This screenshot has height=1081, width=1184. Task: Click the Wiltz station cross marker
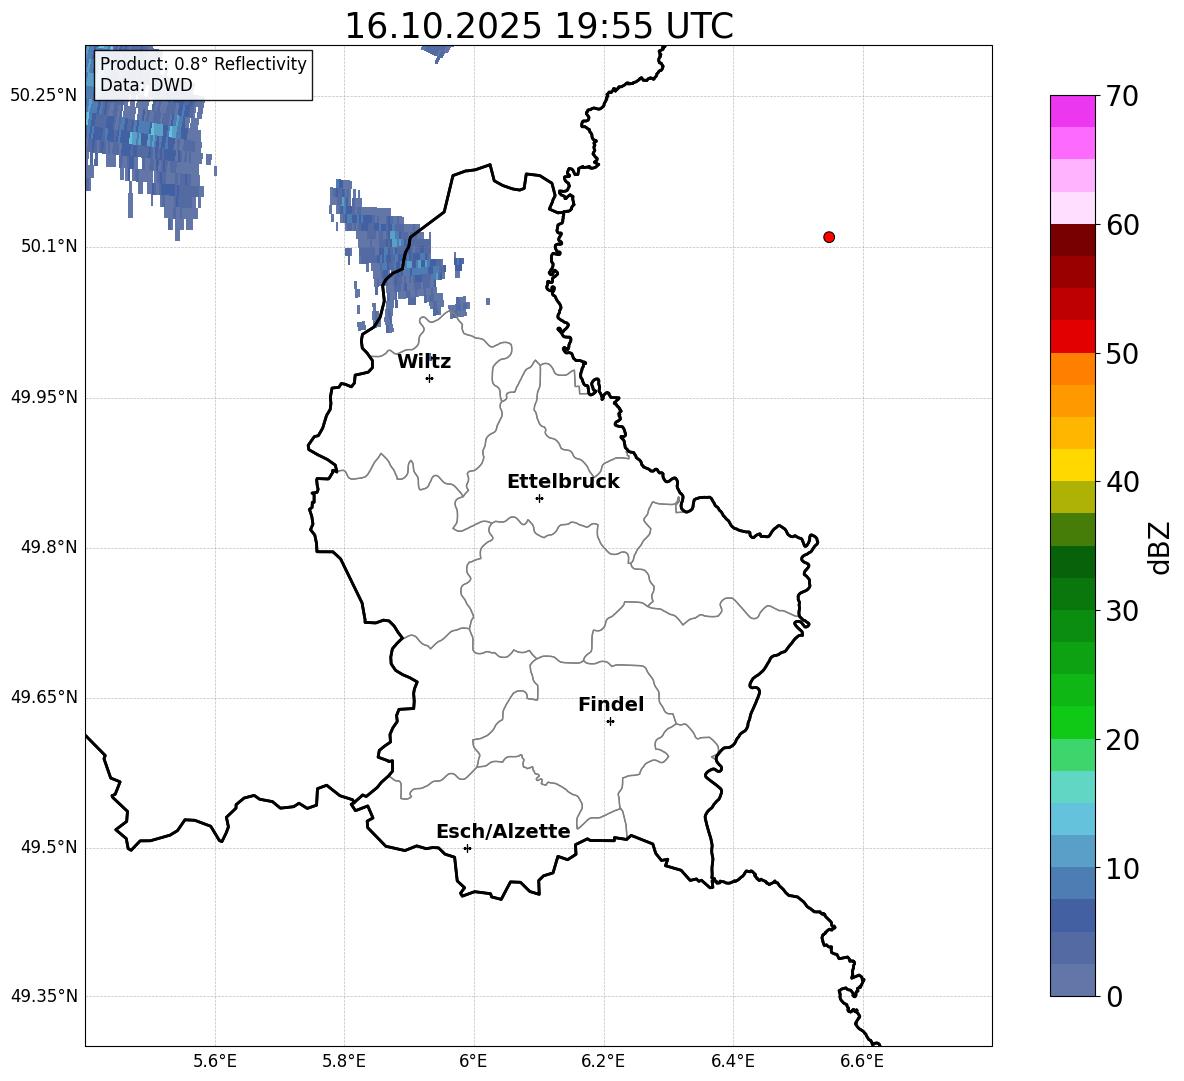pyautogui.click(x=430, y=378)
